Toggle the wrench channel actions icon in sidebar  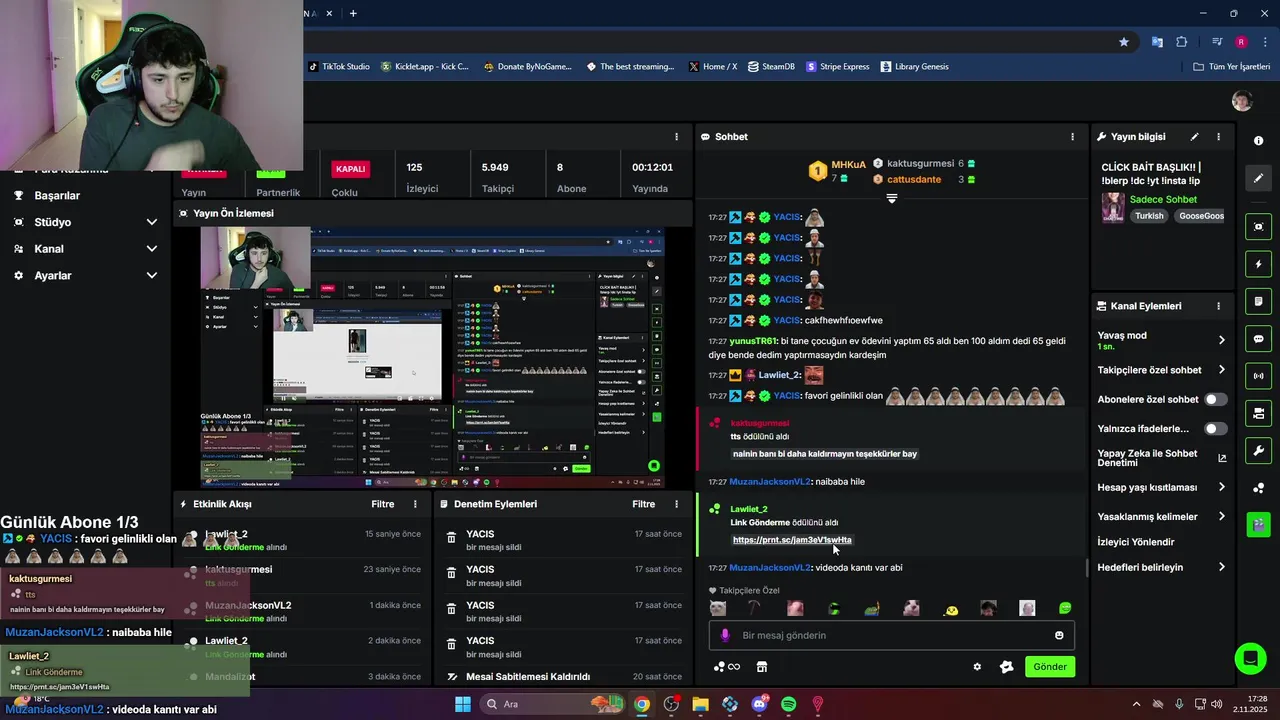tap(1259, 450)
